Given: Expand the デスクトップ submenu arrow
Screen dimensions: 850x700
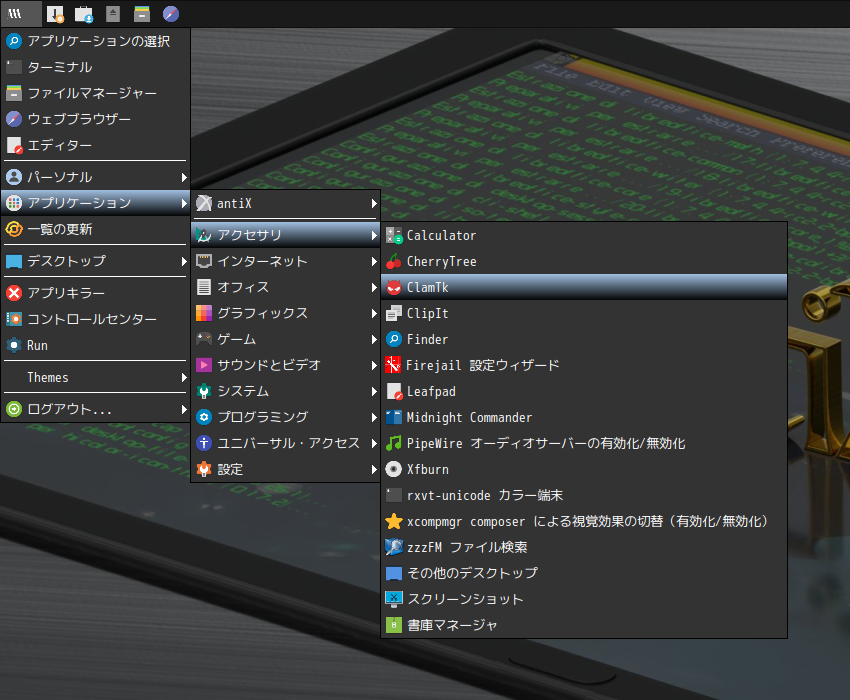Looking at the screenshot, I should (184, 261).
